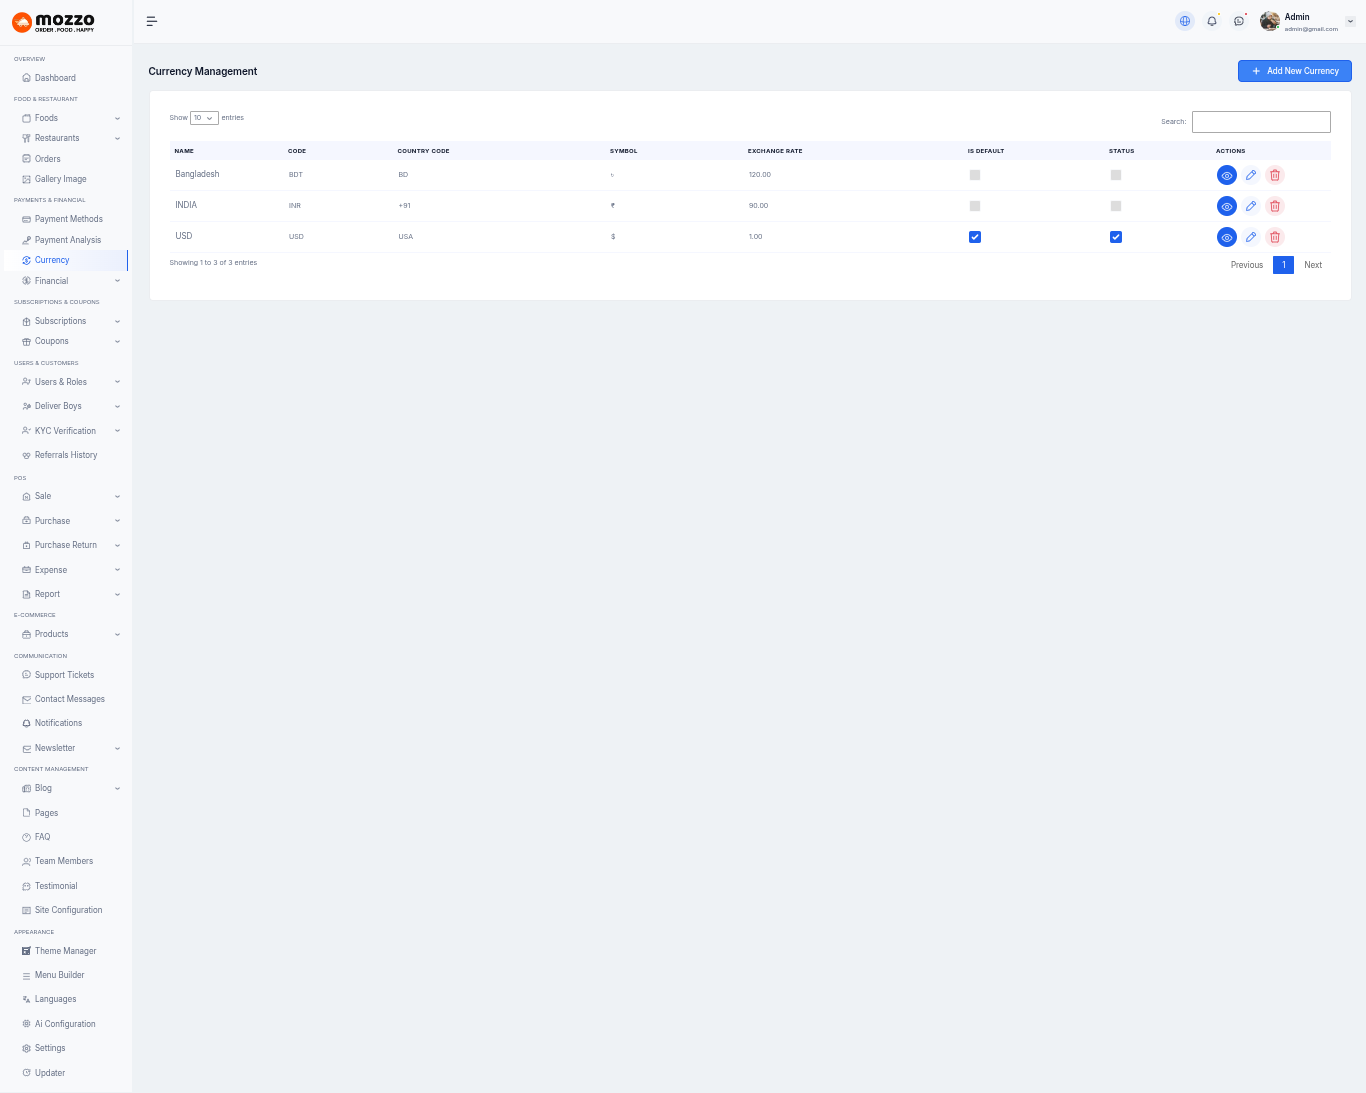
Task: Click the Add New Currency button
Action: (x=1294, y=71)
